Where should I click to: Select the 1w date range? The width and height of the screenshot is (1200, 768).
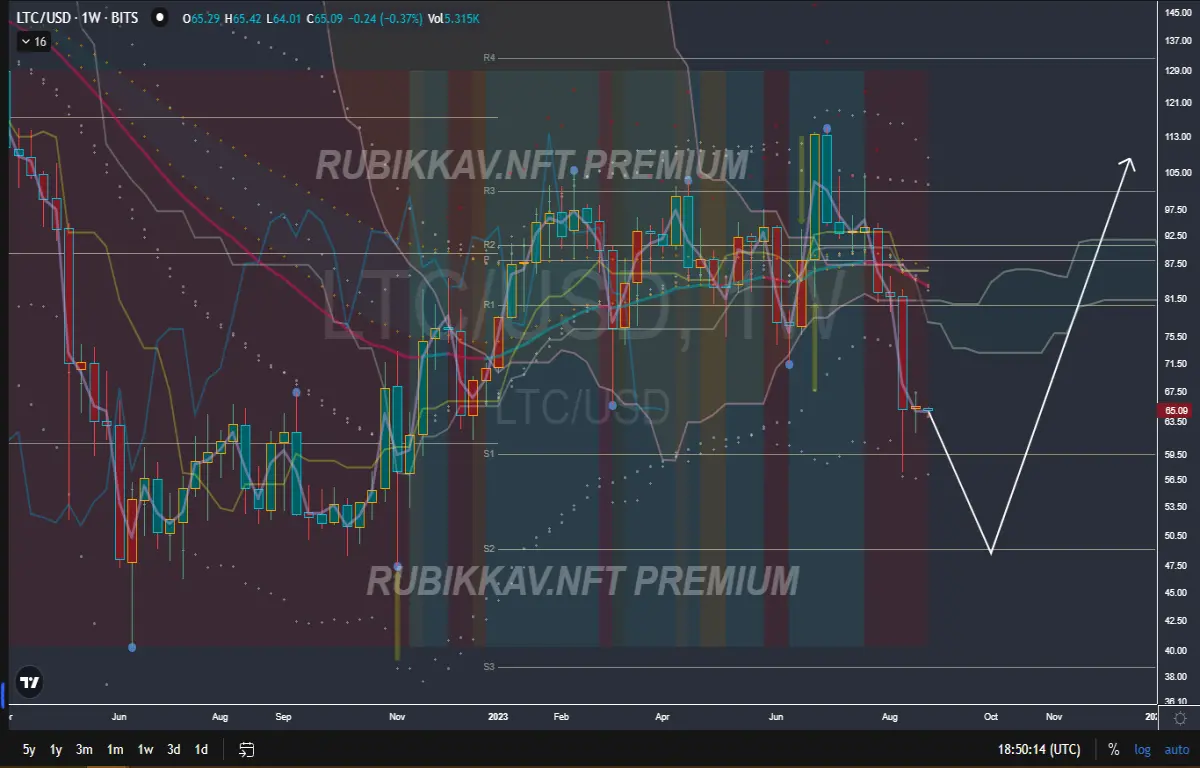tap(145, 749)
